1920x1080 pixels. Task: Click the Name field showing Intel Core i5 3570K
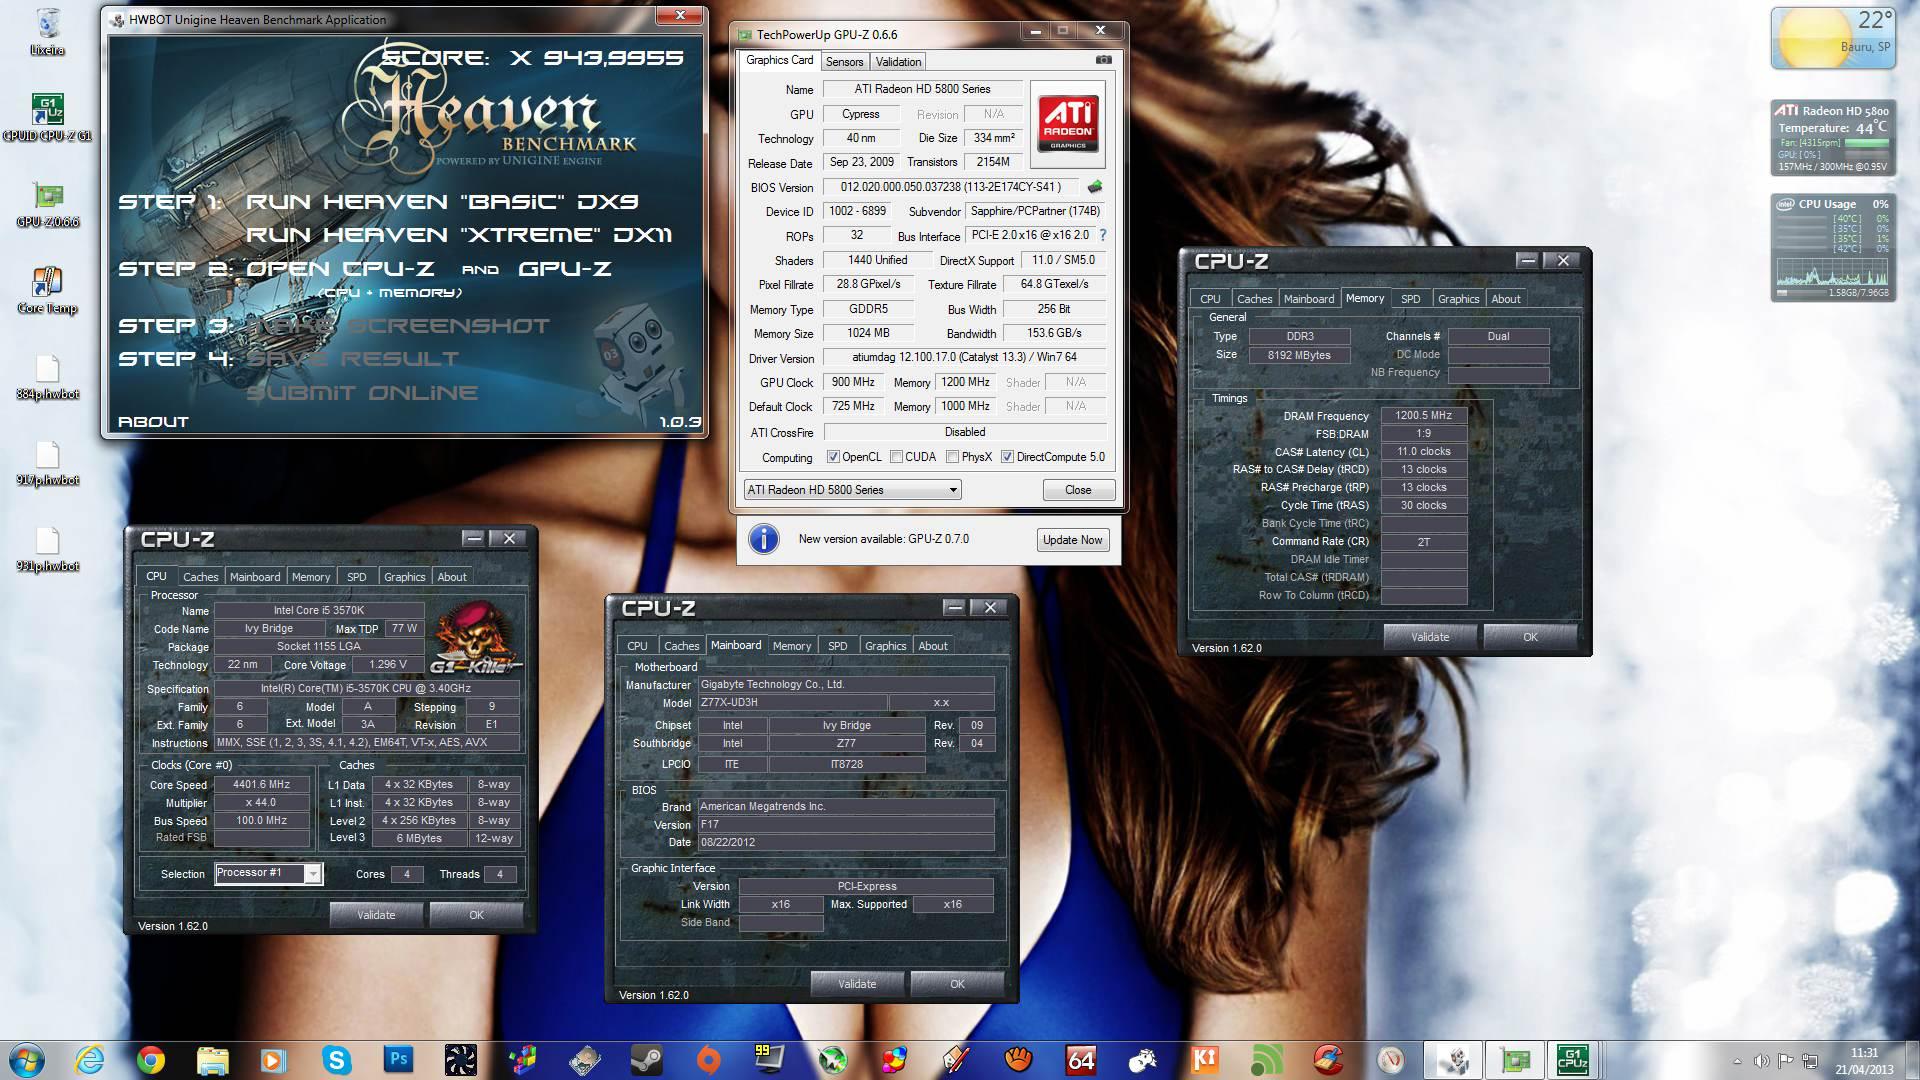[319, 610]
